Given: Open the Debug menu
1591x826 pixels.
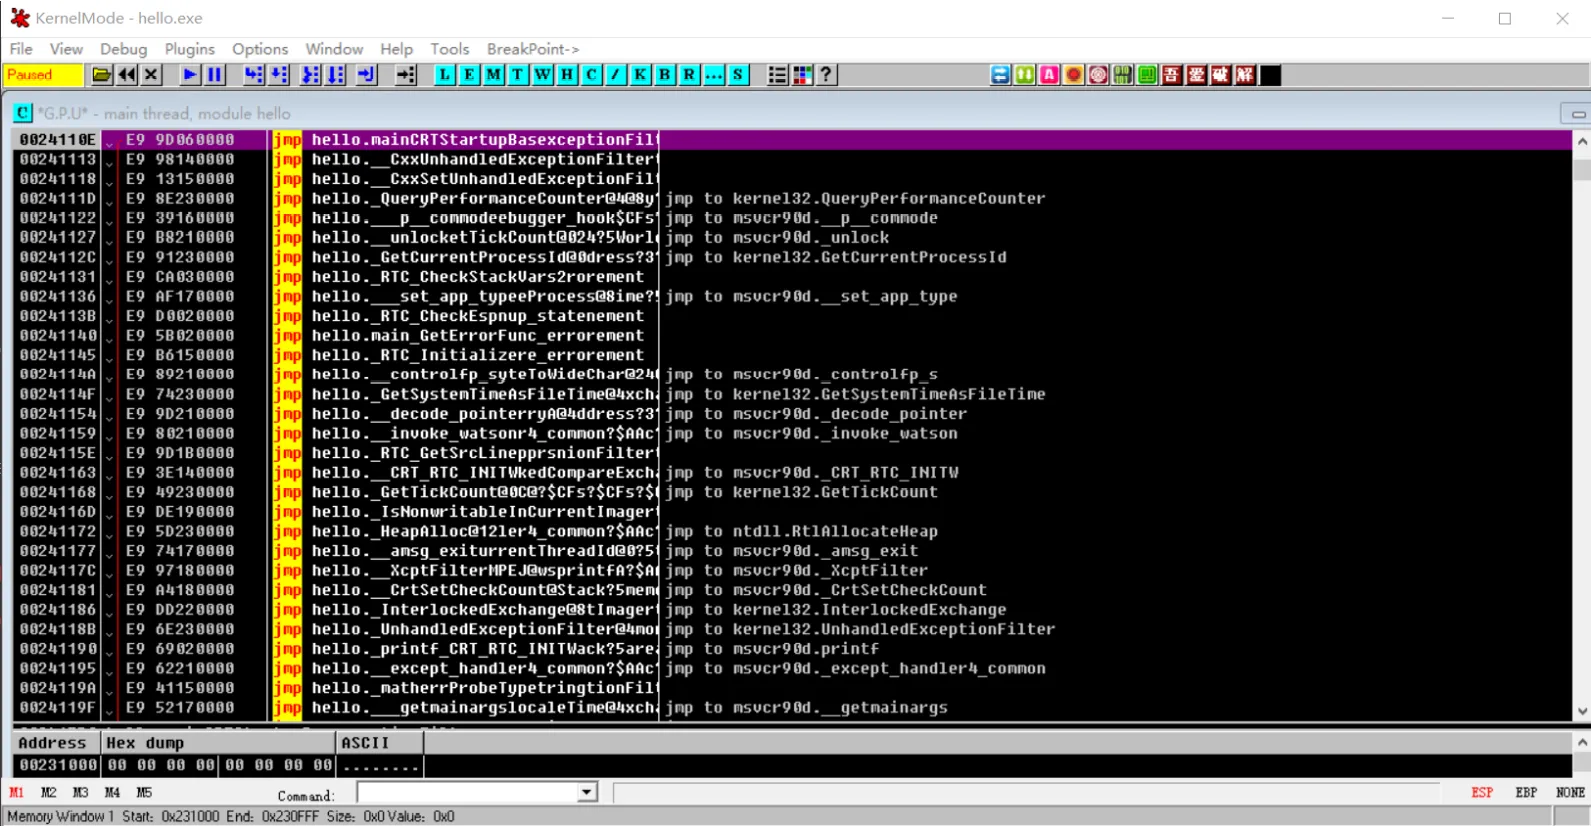Looking at the screenshot, I should [123, 49].
